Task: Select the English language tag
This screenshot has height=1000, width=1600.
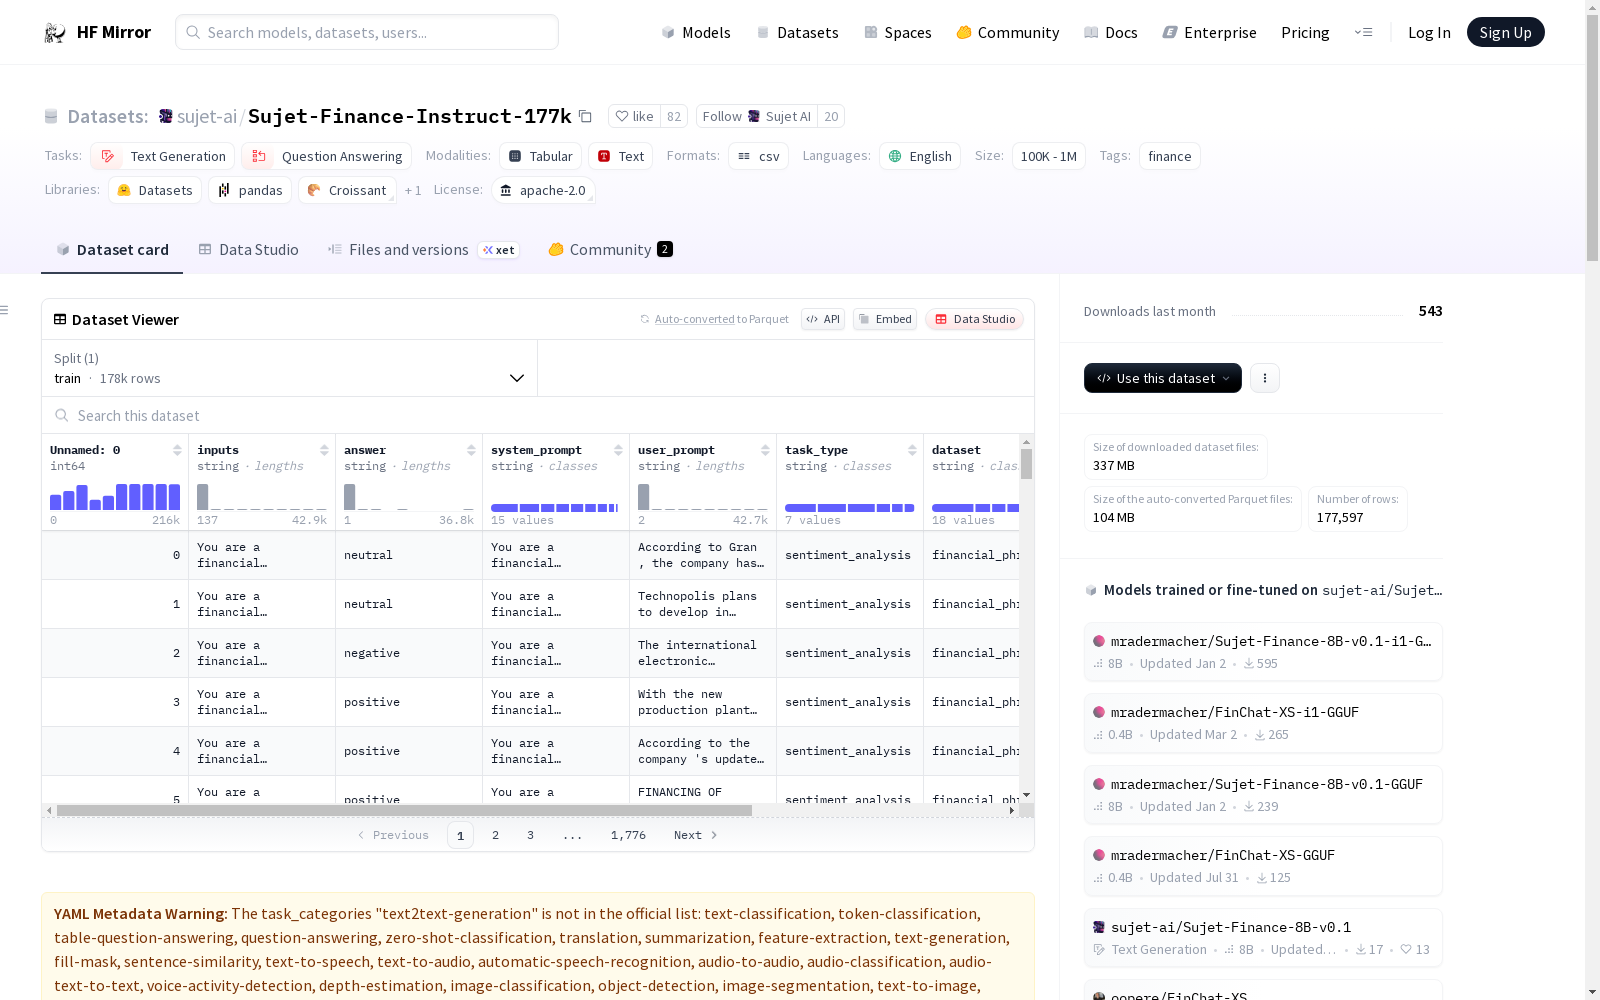Action: click(920, 156)
